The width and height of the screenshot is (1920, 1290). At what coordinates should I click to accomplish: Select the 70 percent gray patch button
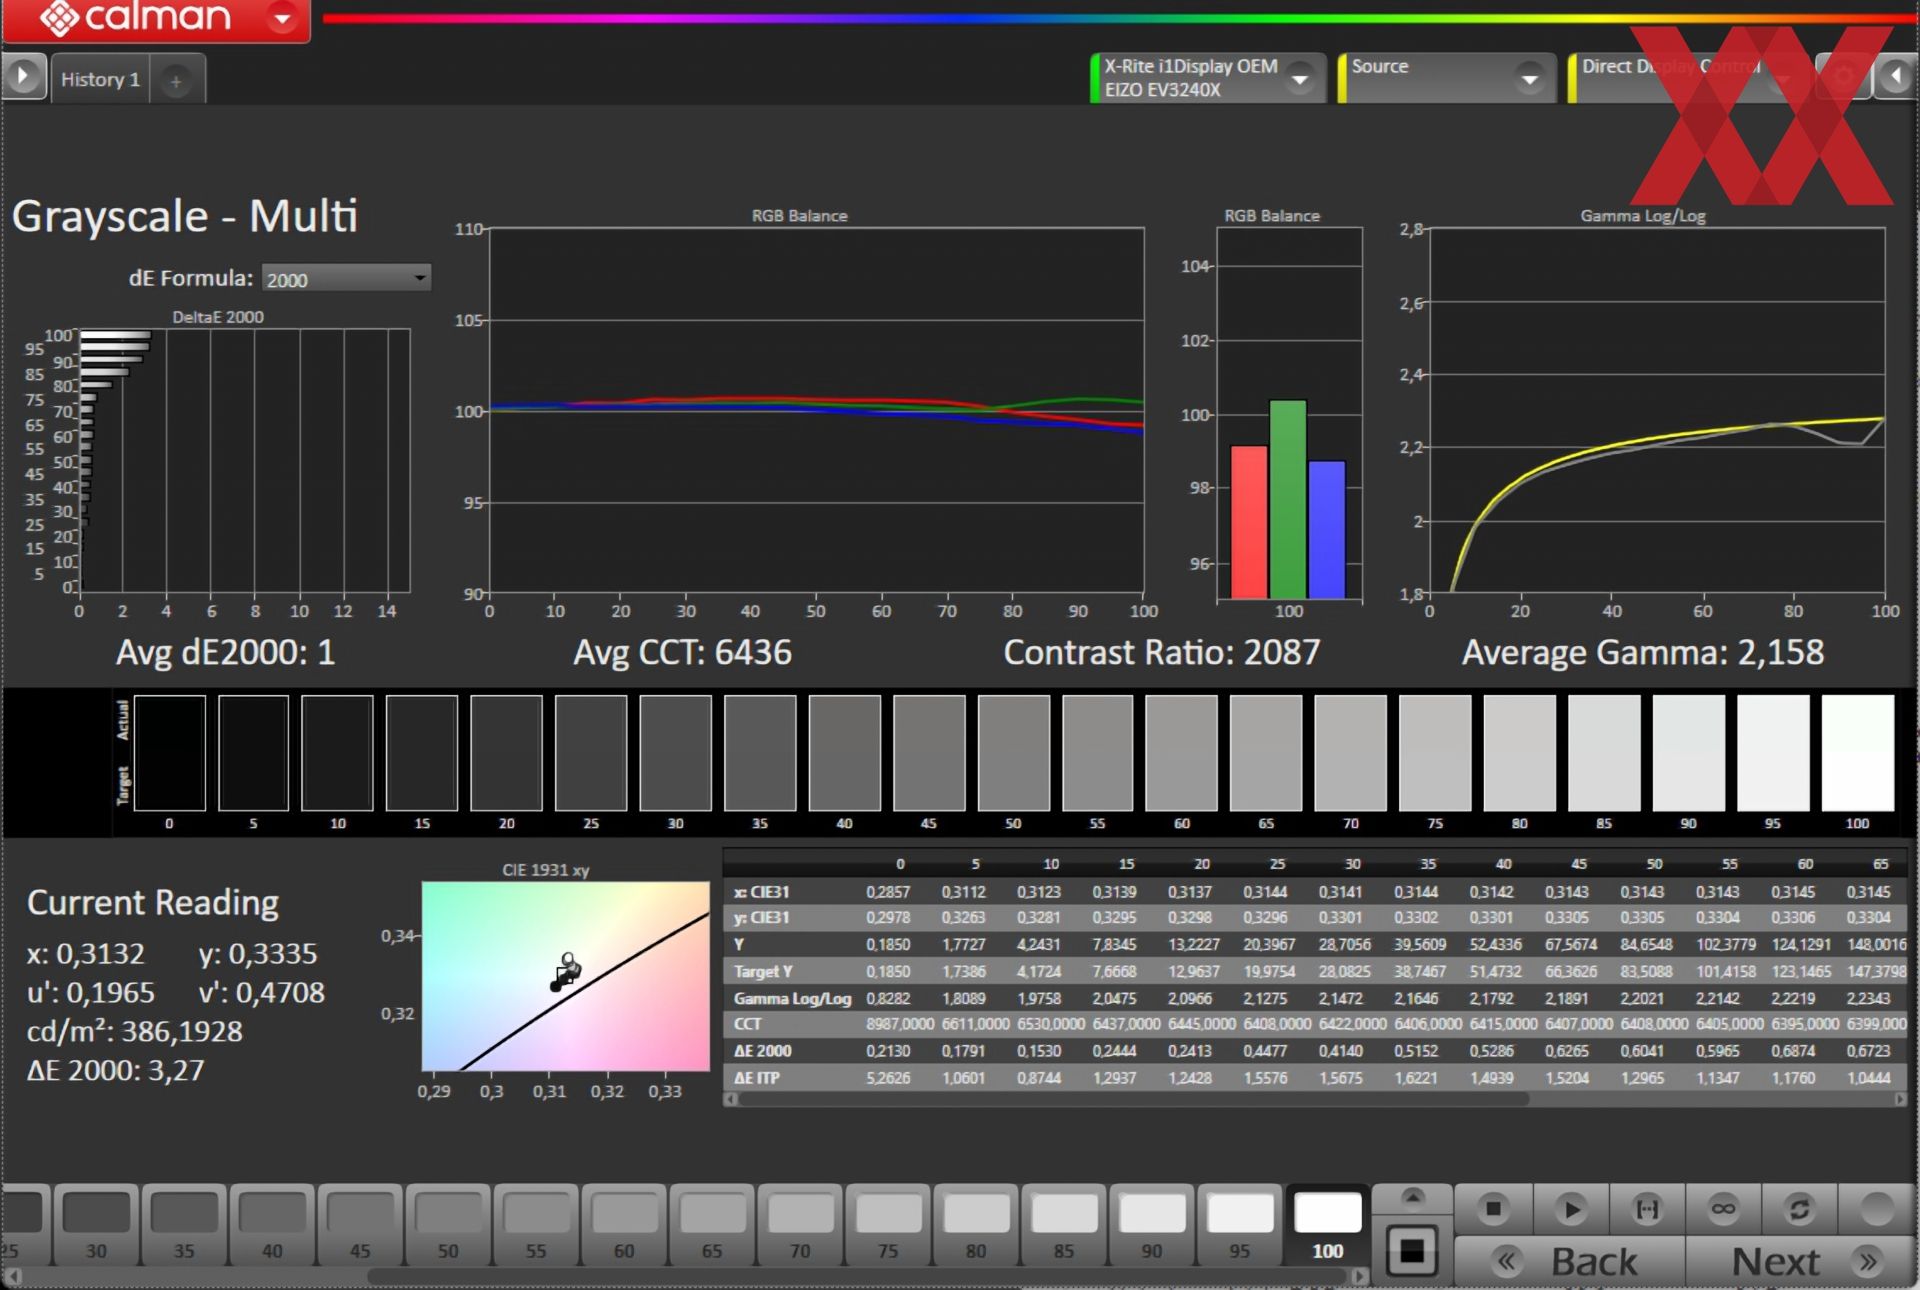(x=800, y=1226)
